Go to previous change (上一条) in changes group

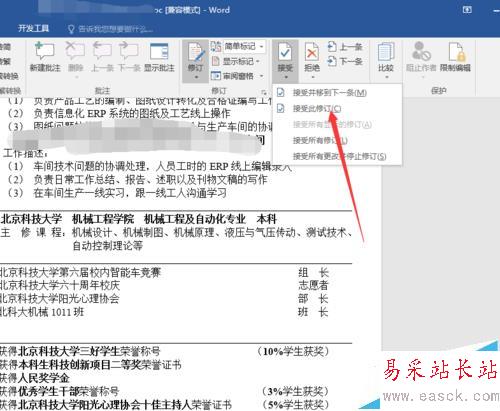[x=345, y=47]
